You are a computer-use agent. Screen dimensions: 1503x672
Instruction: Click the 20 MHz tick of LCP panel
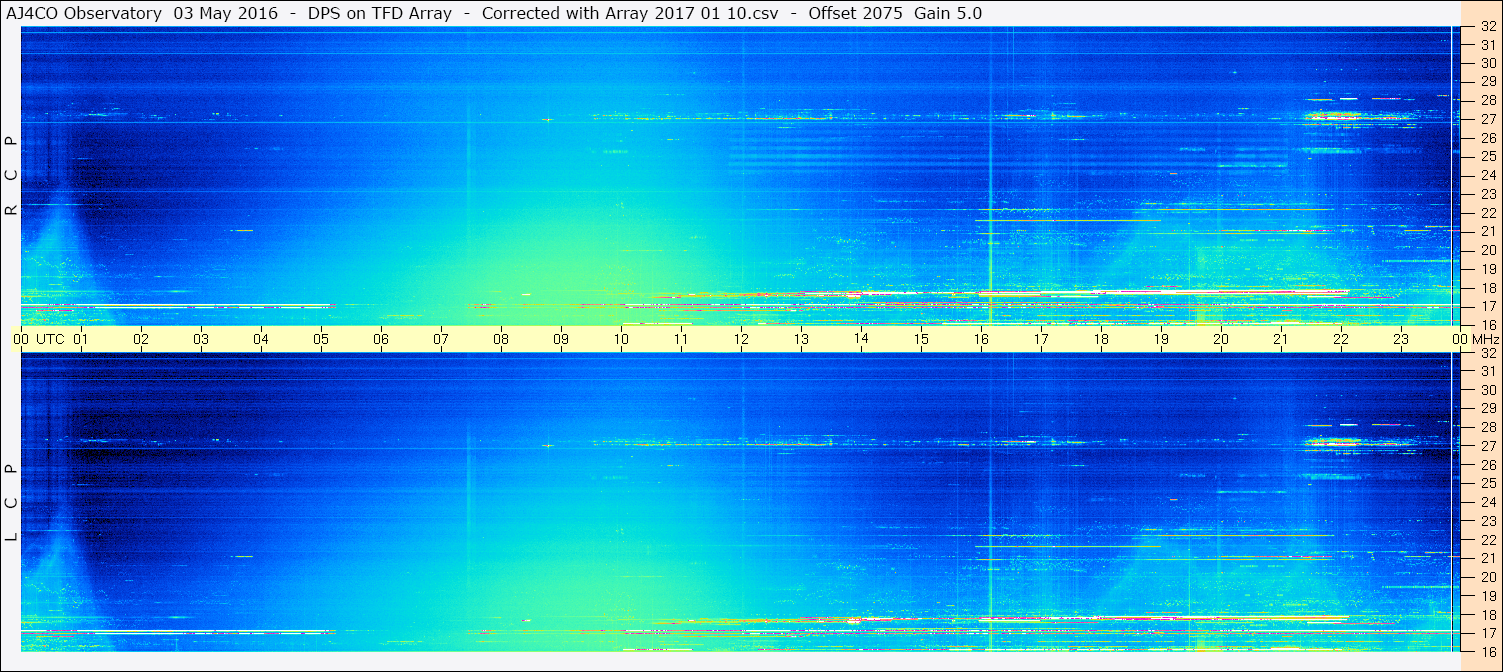coord(1487,577)
